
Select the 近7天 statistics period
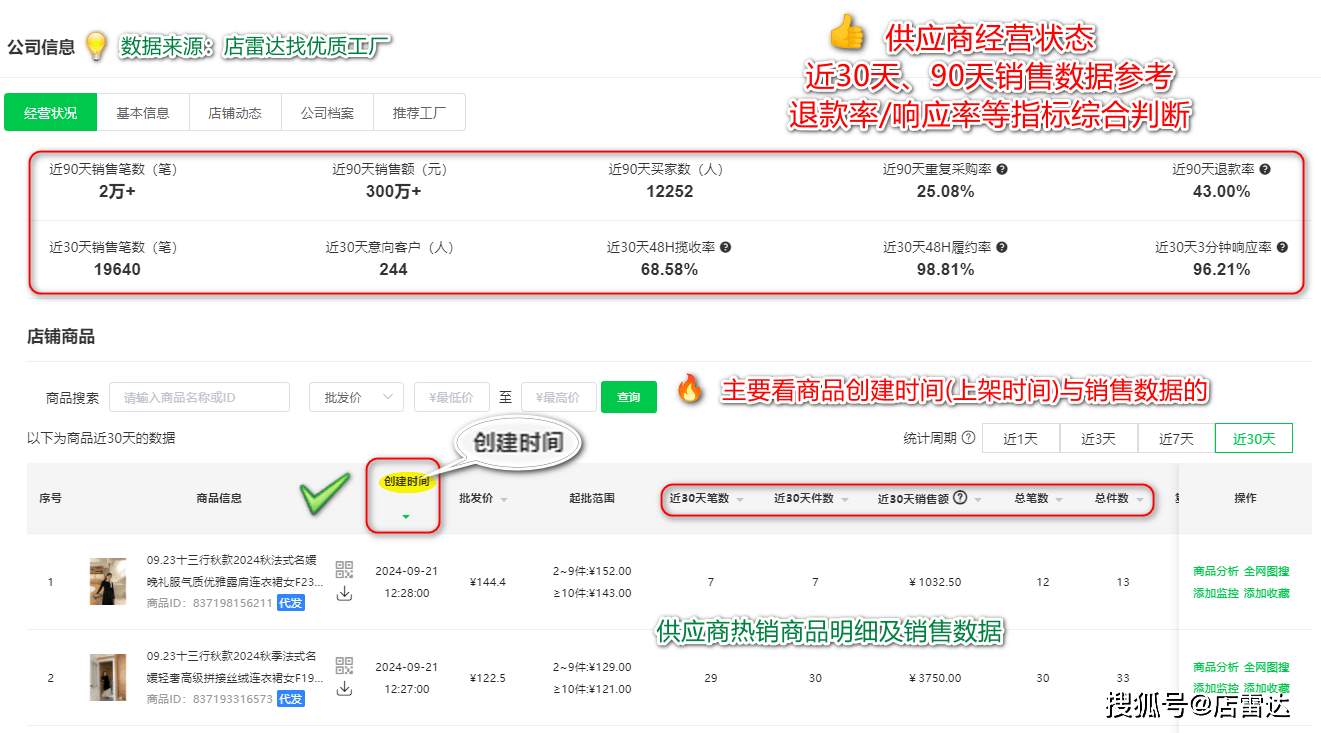(x=1175, y=438)
